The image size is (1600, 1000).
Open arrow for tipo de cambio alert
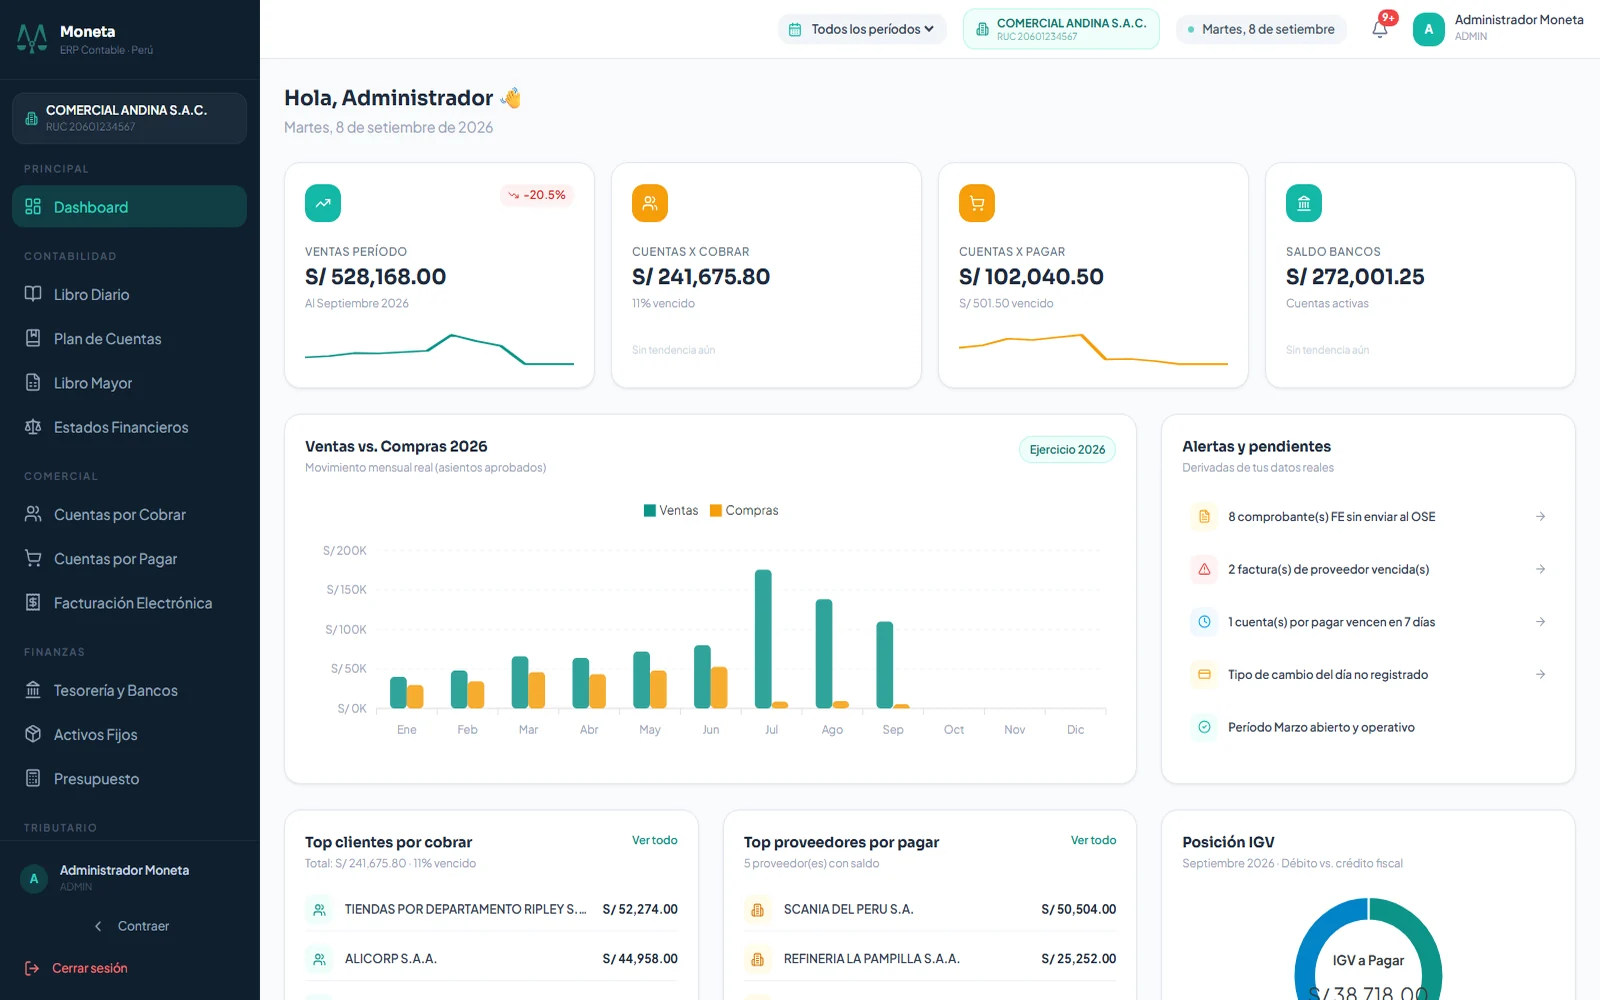1540,675
